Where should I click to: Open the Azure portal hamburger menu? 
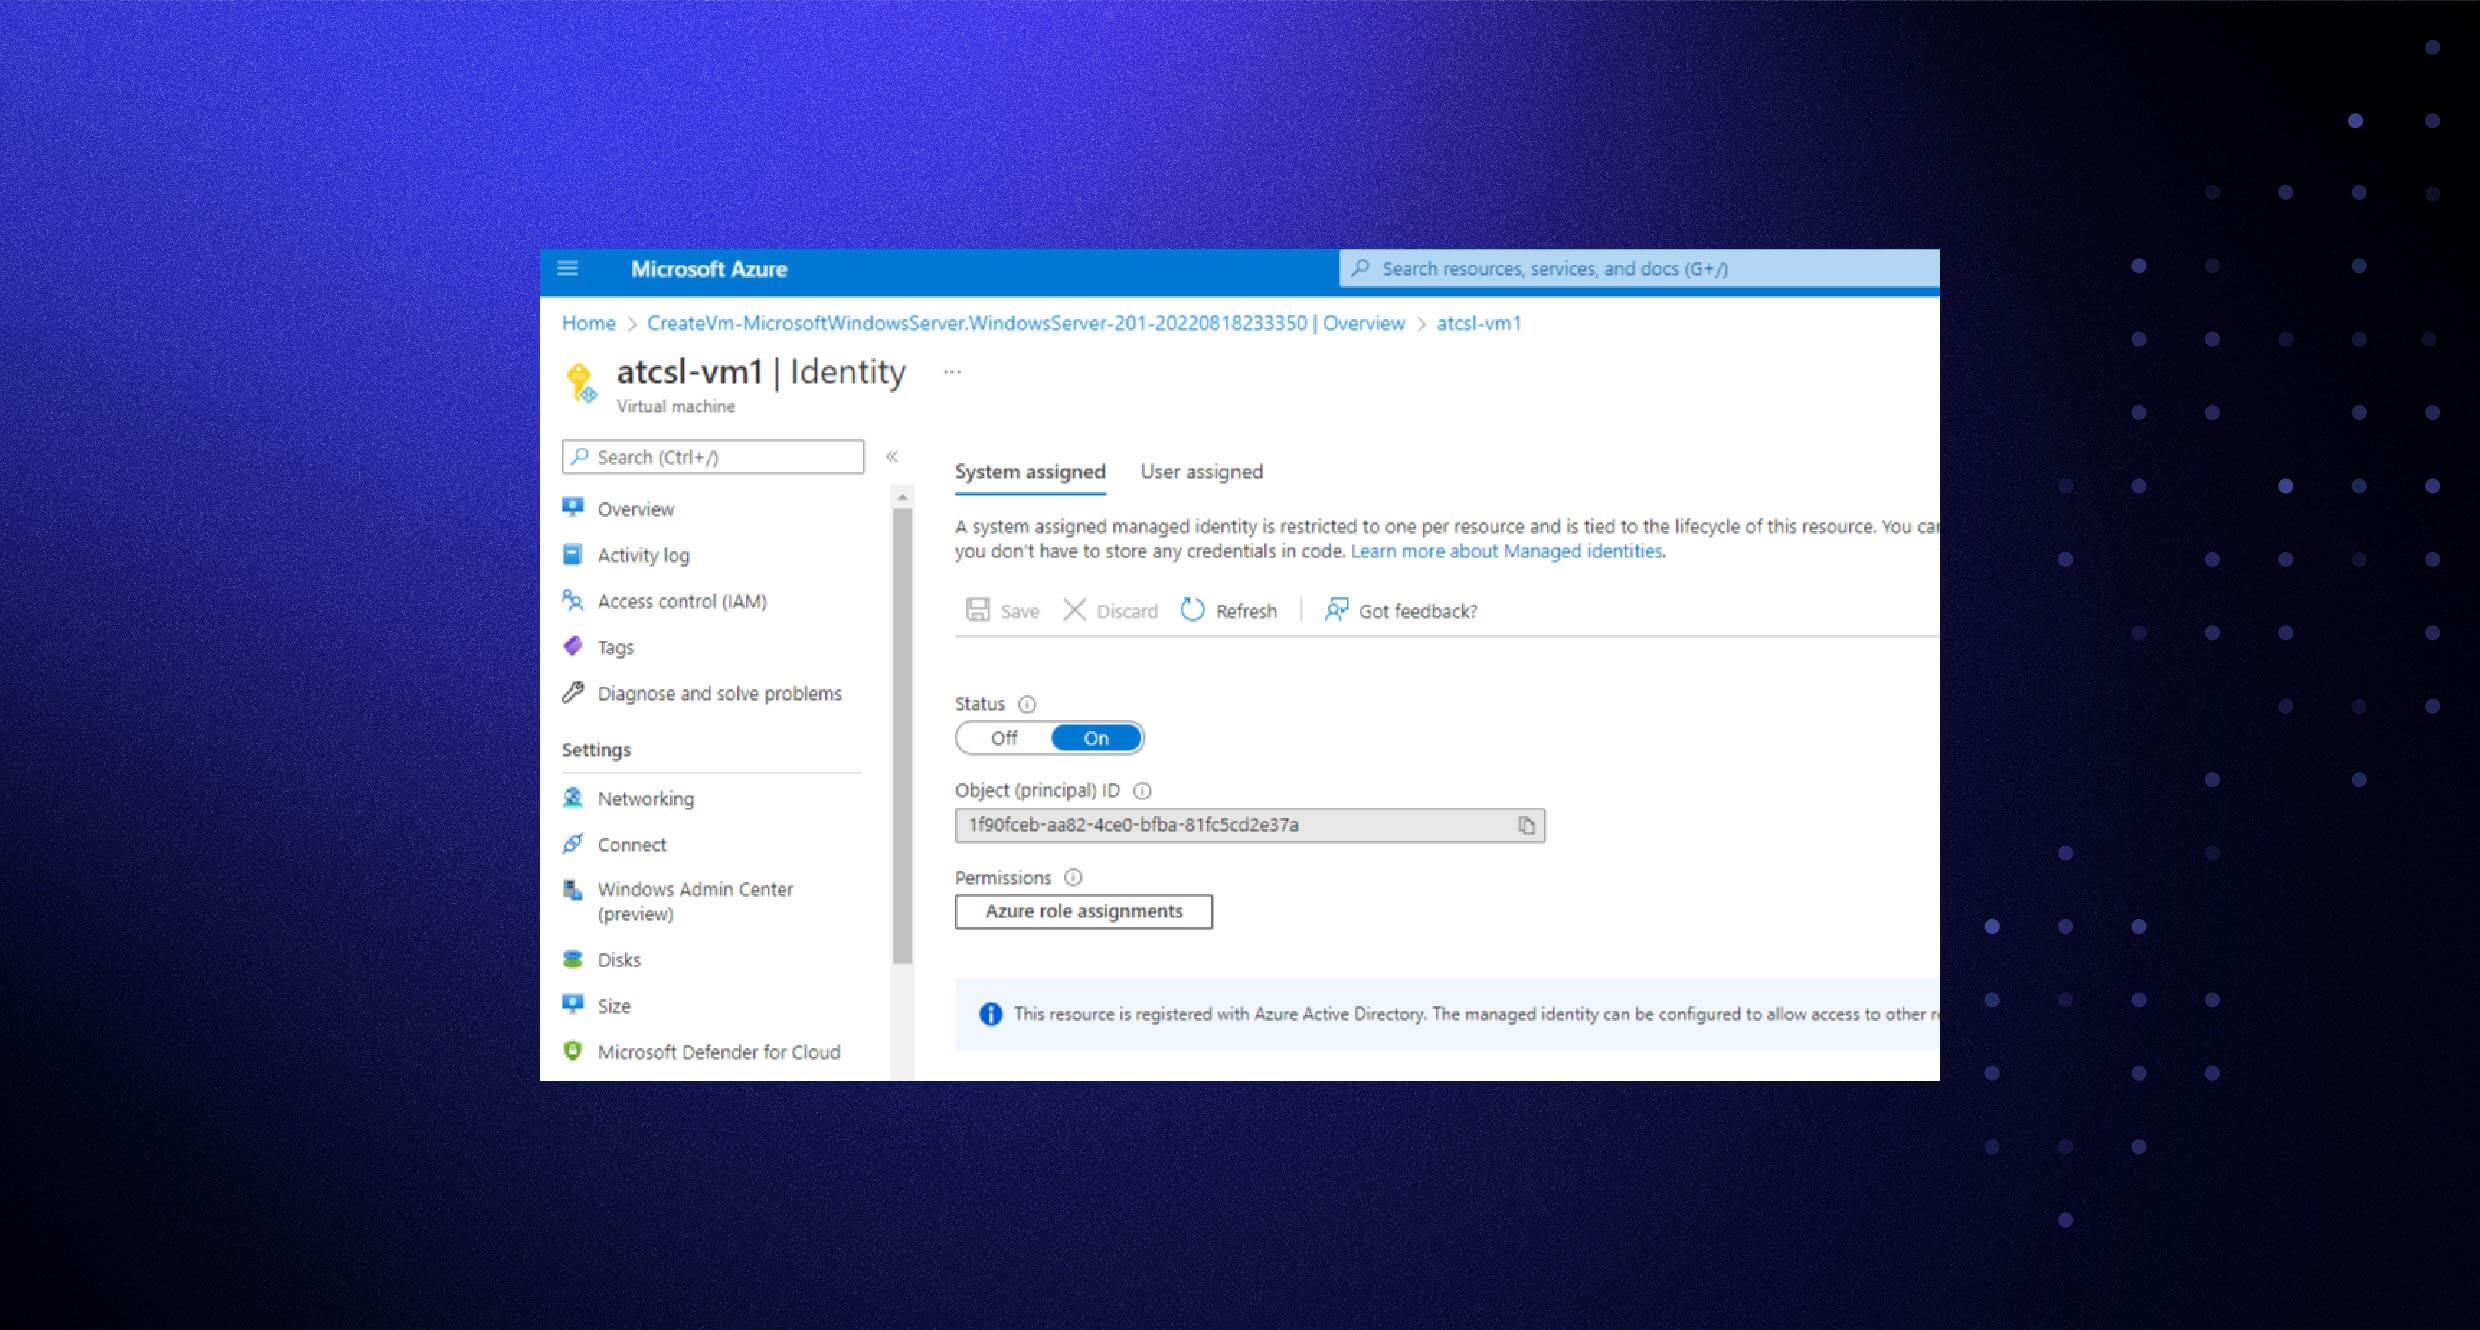click(x=567, y=269)
